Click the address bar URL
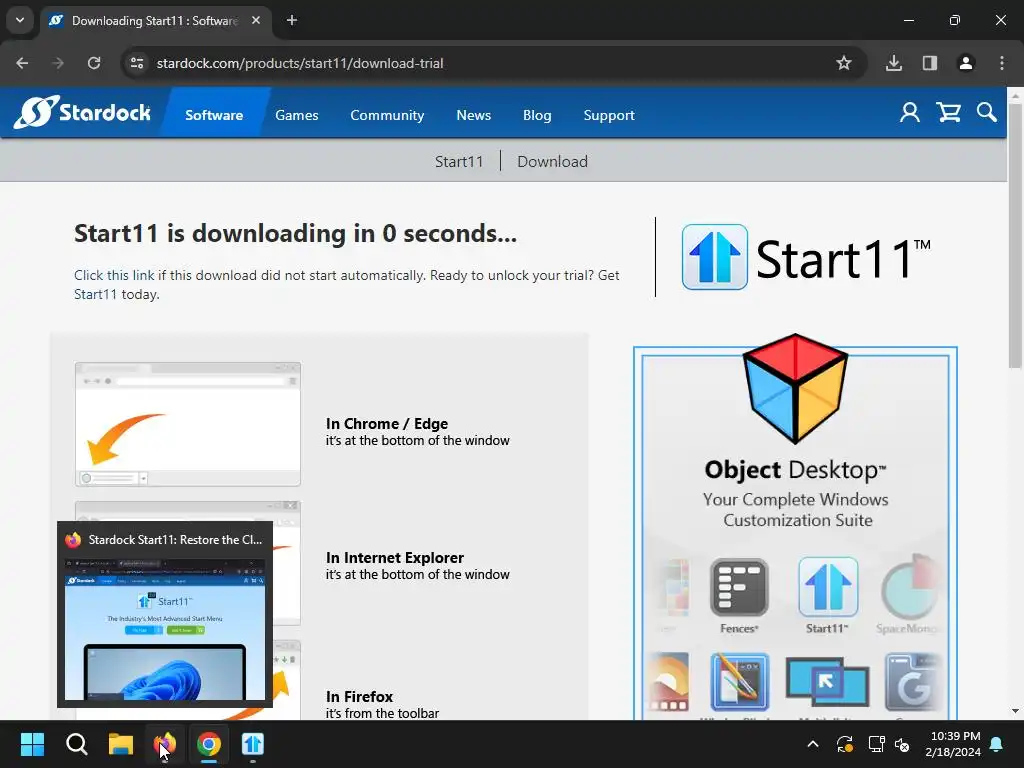 click(x=300, y=63)
